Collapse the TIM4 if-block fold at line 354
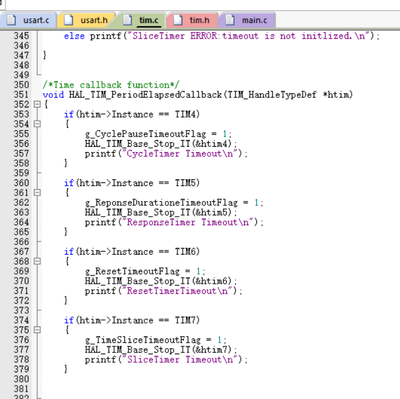The height and width of the screenshot is (399, 400). click(x=37, y=124)
